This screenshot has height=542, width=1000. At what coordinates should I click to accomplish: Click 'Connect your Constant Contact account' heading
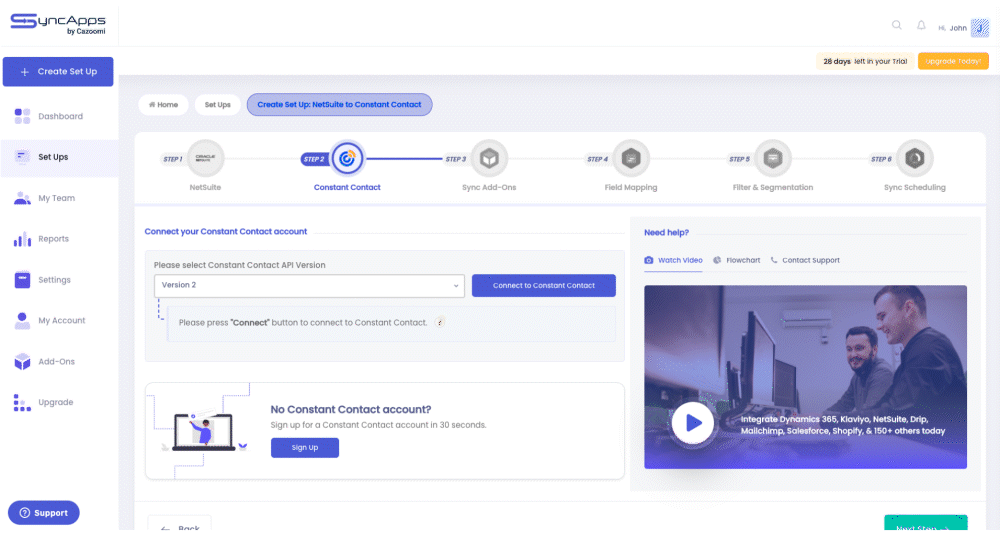point(226,231)
